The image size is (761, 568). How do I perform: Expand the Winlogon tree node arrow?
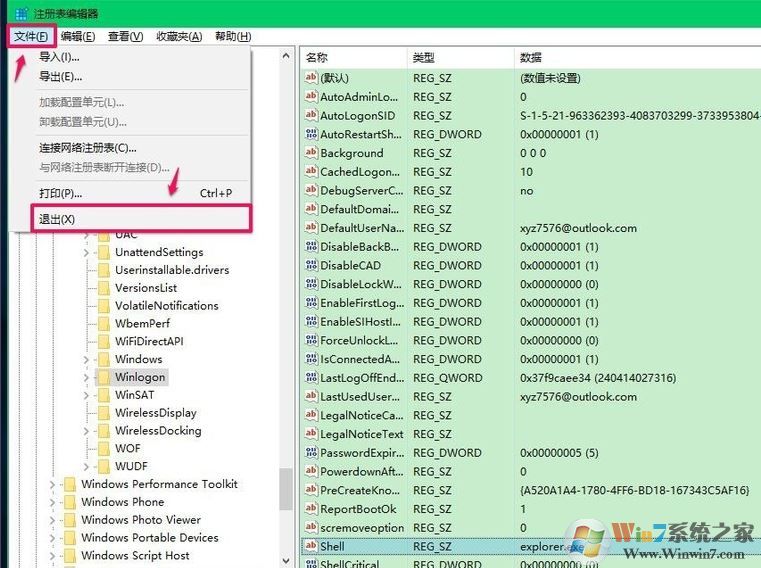point(87,377)
